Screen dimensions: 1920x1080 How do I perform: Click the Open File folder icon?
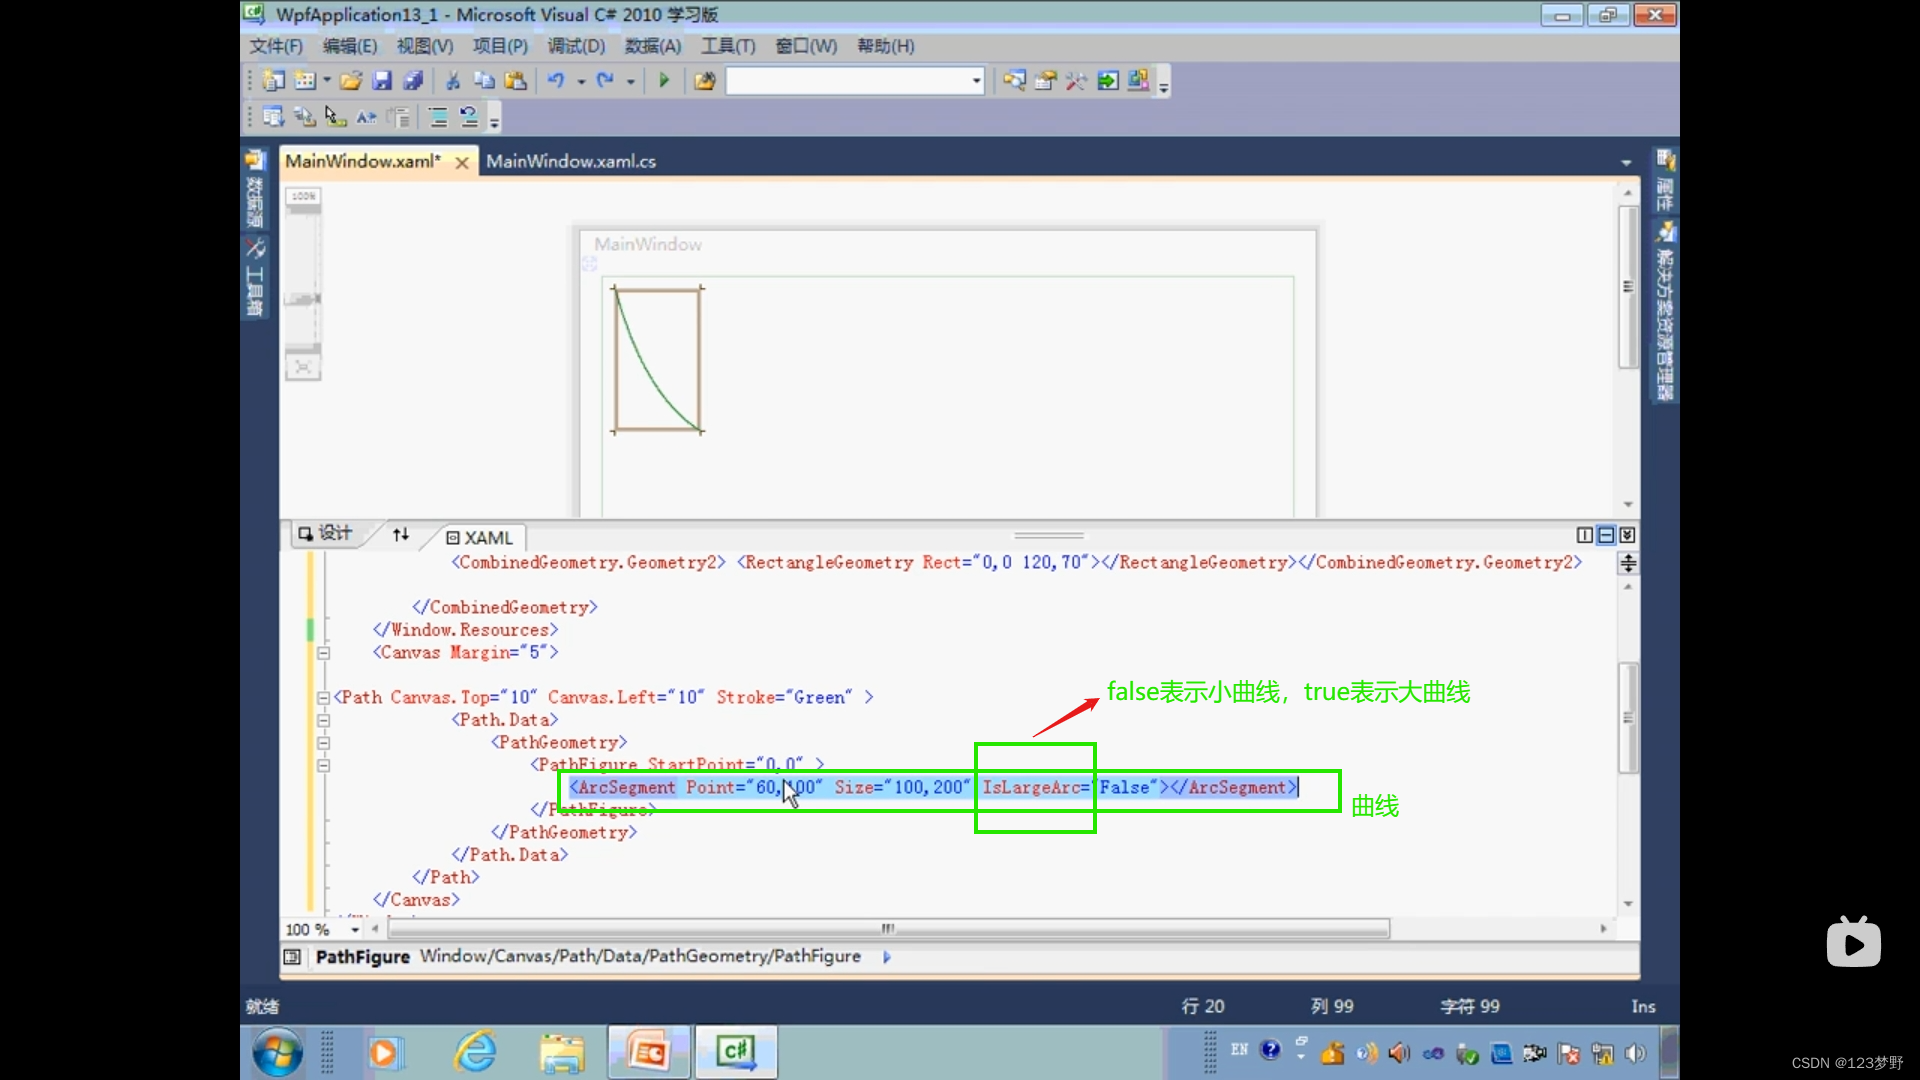[351, 81]
